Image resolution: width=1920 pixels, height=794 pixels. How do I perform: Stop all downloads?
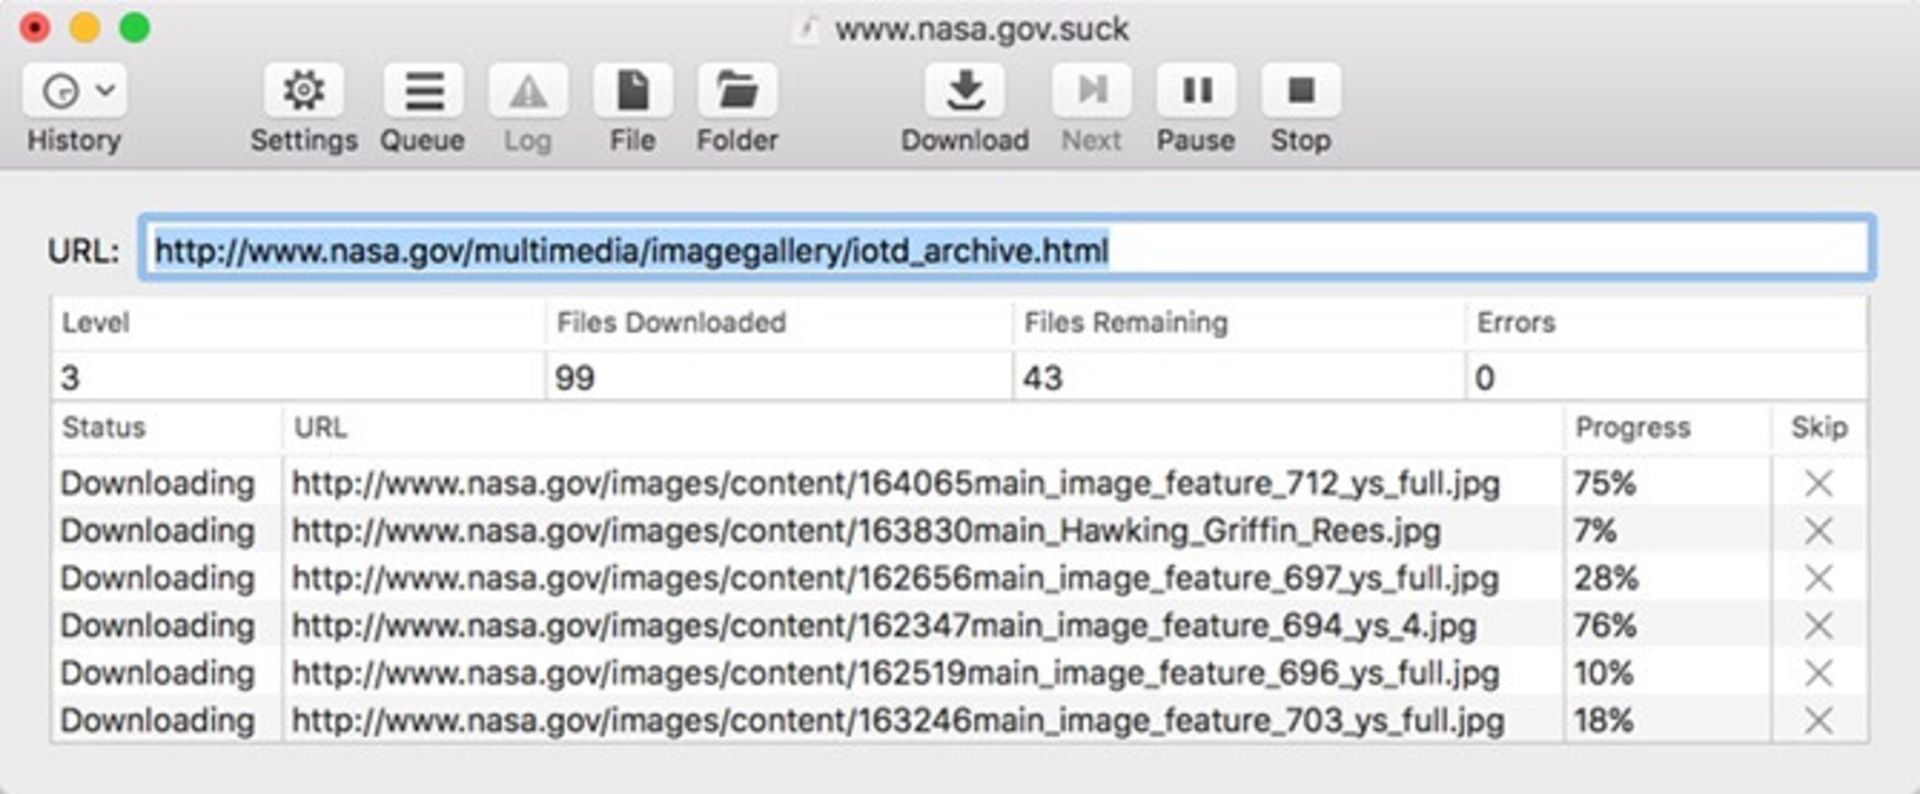tap(1300, 92)
